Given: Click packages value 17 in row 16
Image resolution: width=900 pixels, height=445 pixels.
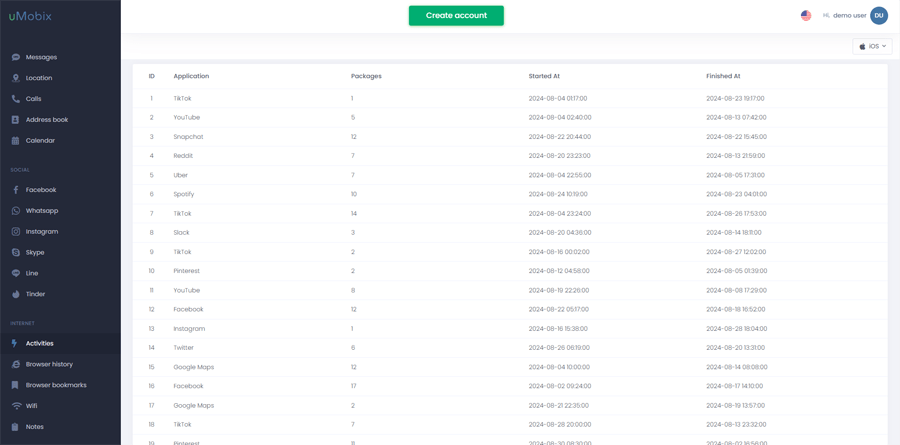Looking at the screenshot, I should click(x=354, y=386).
